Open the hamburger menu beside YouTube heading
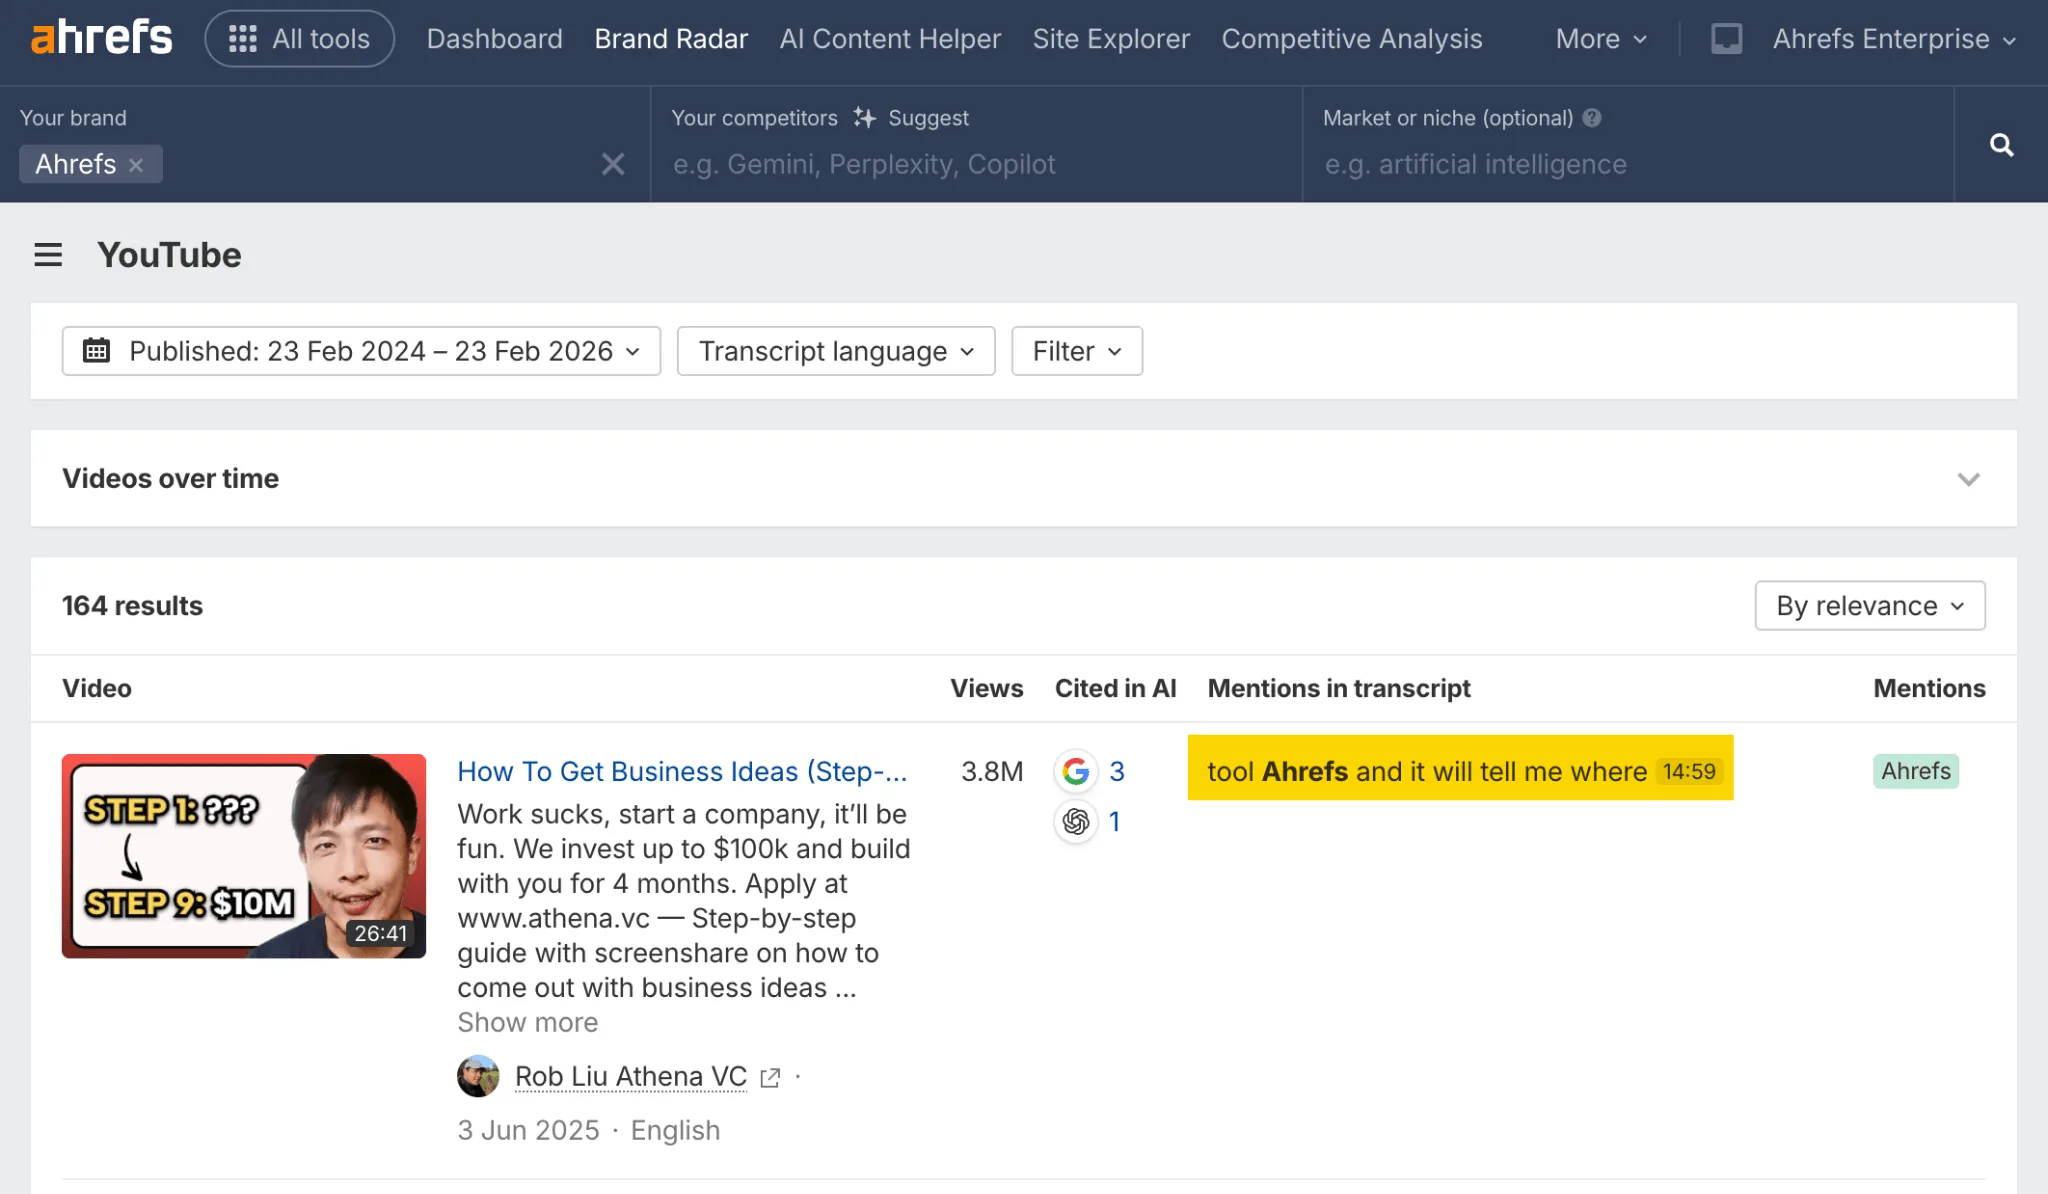 [x=47, y=255]
